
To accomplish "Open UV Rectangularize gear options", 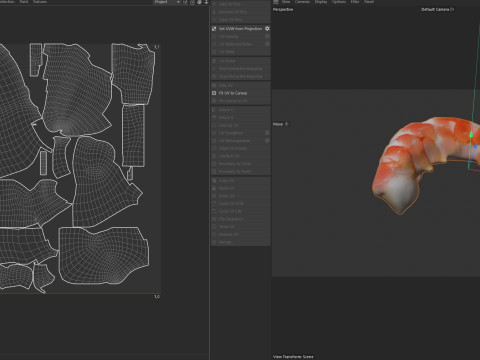I will point(267,140).
